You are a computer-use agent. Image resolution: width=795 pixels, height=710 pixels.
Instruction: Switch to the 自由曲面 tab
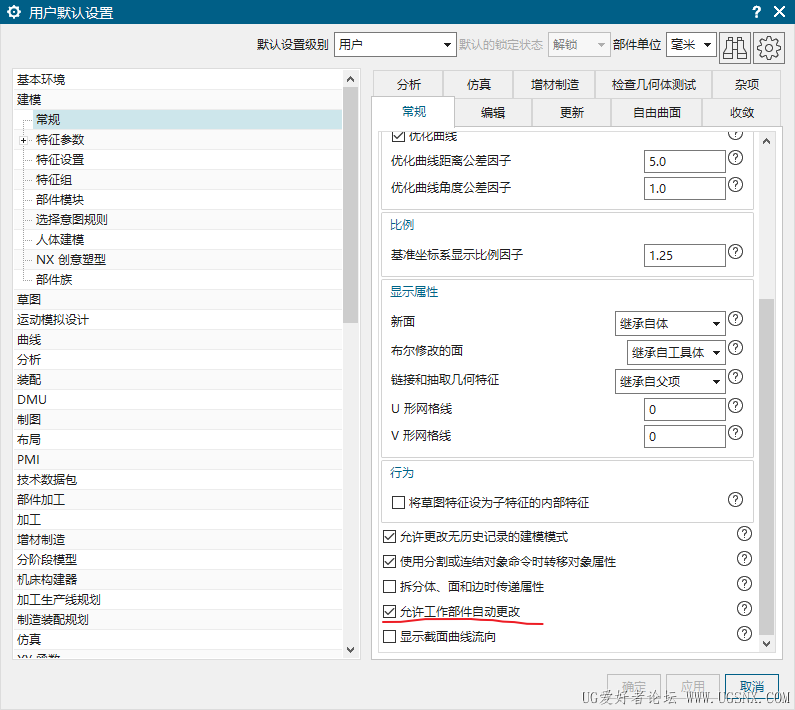pos(657,112)
